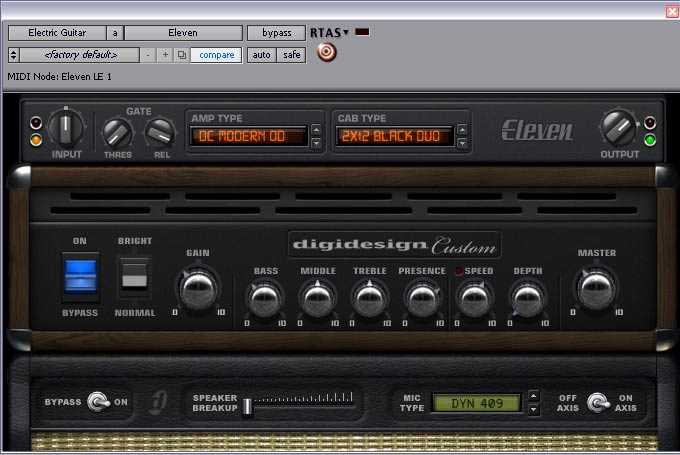Toggle the BRIGHT/NORMAL switch
The image size is (680, 455).
click(134, 277)
